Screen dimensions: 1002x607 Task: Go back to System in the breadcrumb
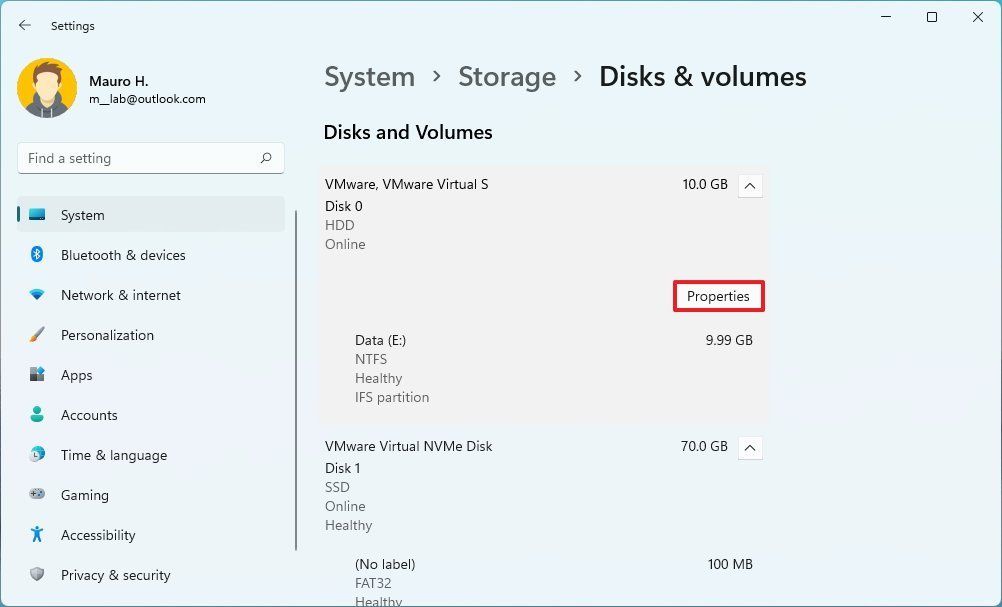(x=369, y=76)
